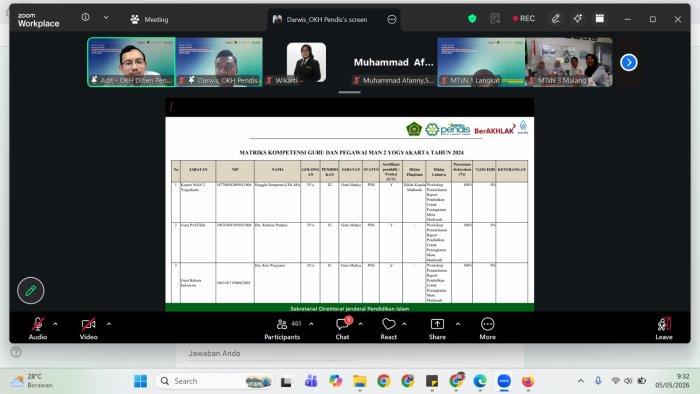The width and height of the screenshot is (700, 394).
Task: Open the More options button
Action: pos(488,328)
